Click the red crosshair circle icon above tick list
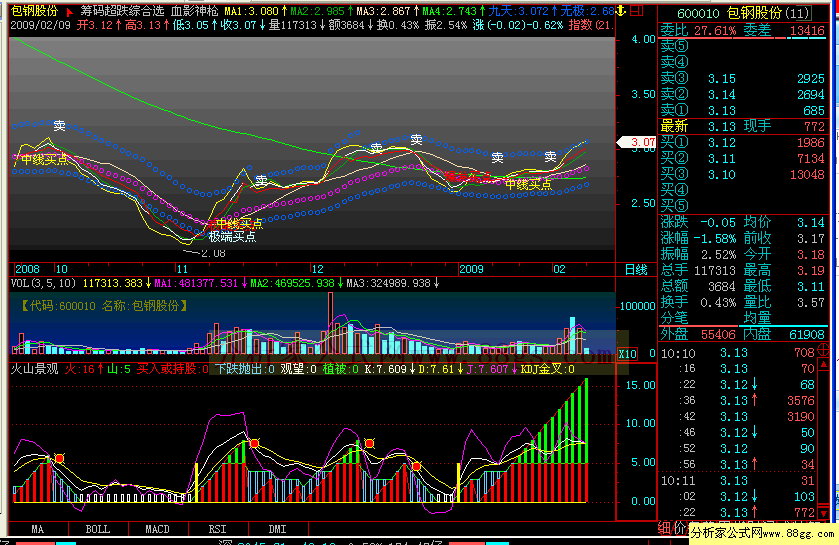839x545 pixels. (x=823, y=351)
